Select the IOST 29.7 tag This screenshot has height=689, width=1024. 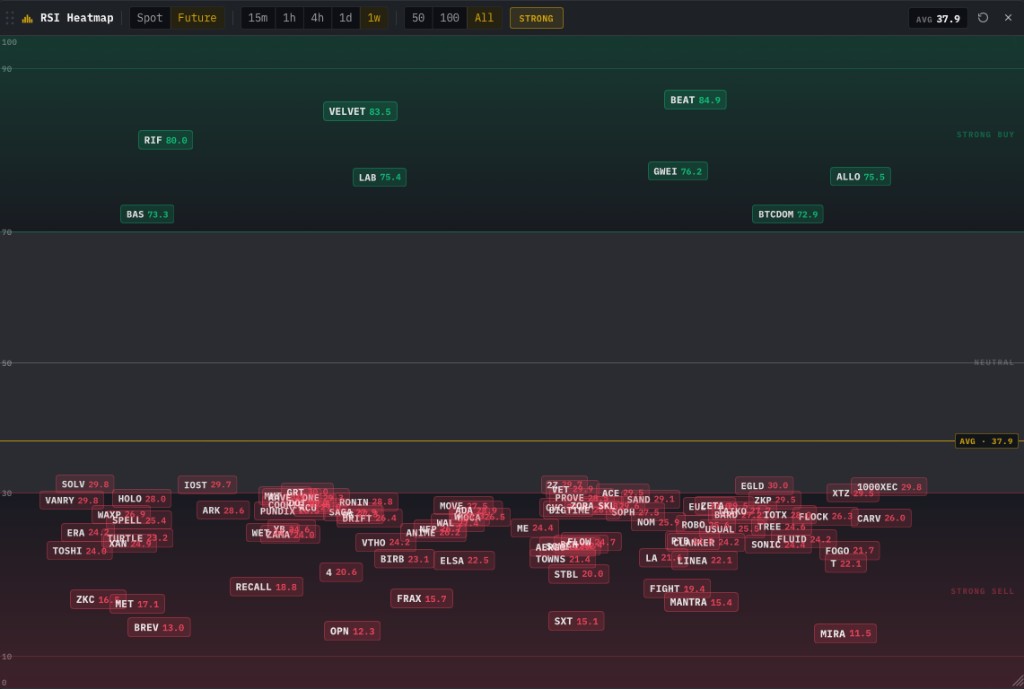pyautogui.click(x=207, y=485)
